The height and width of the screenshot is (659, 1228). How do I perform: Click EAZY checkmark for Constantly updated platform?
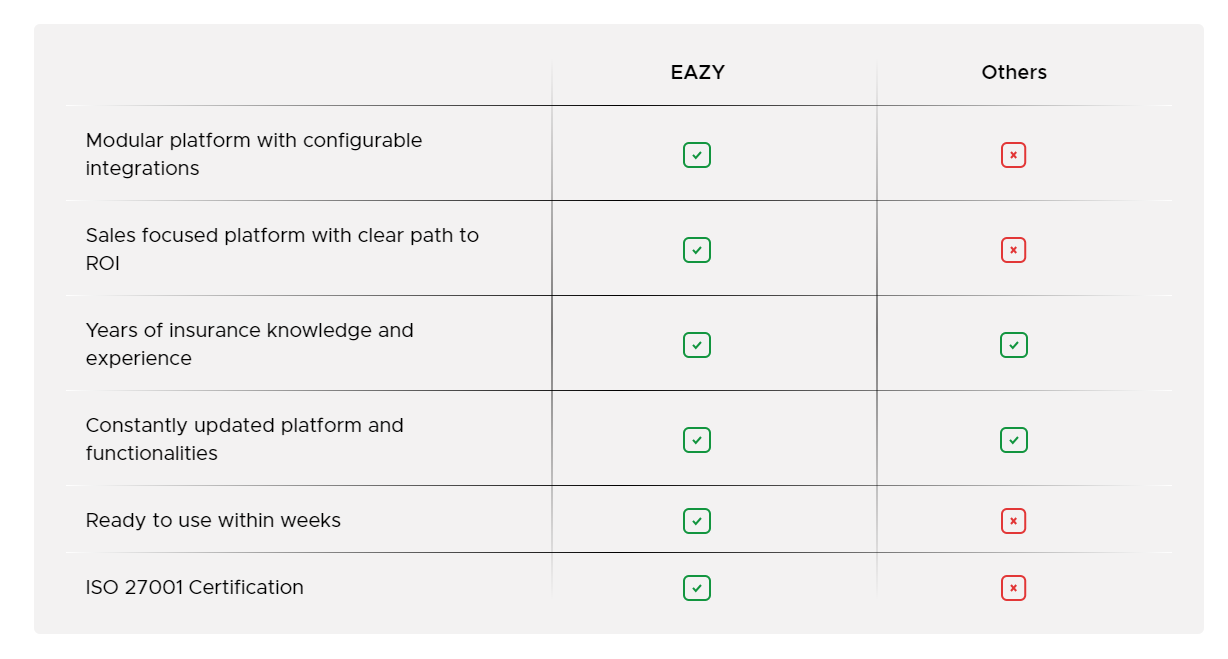pyautogui.click(x=697, y=440)
